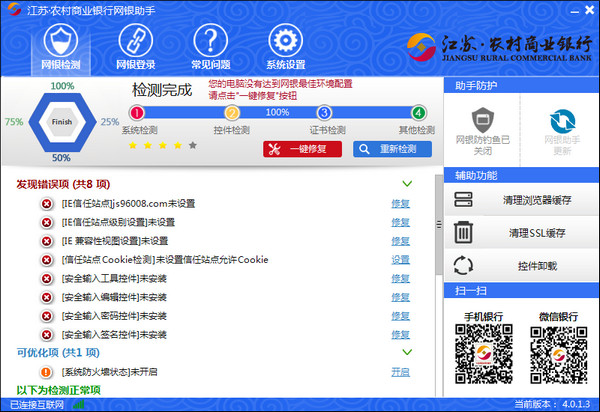Toggle 网银防钓鱼 shield protection icon
Image resolution: width=600 pixels, height=412 pixels.
pos(483,120)
